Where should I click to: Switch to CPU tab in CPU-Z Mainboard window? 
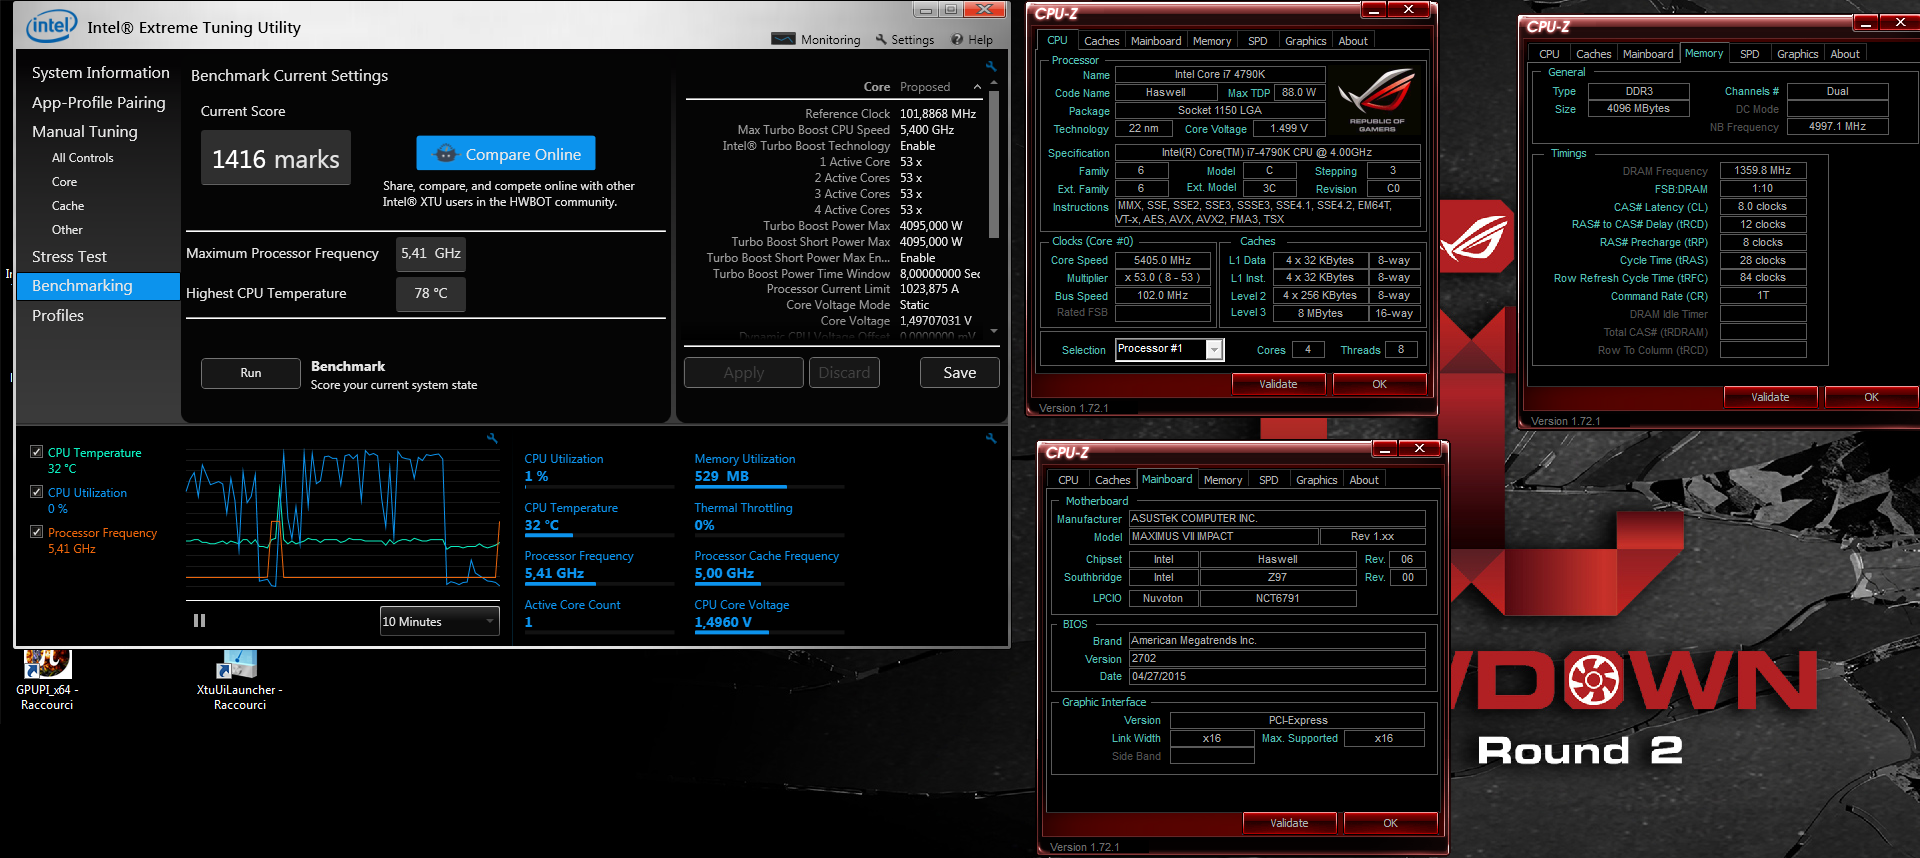[1068, 480]
